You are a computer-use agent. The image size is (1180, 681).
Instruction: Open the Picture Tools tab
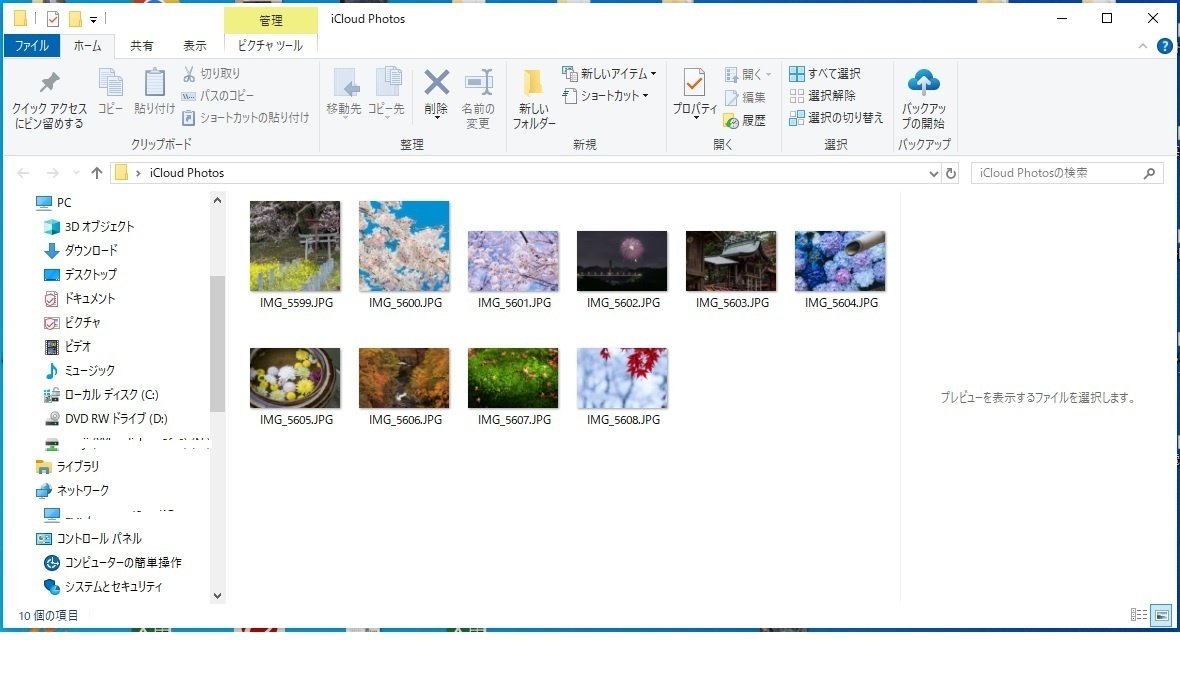[270, 46]
